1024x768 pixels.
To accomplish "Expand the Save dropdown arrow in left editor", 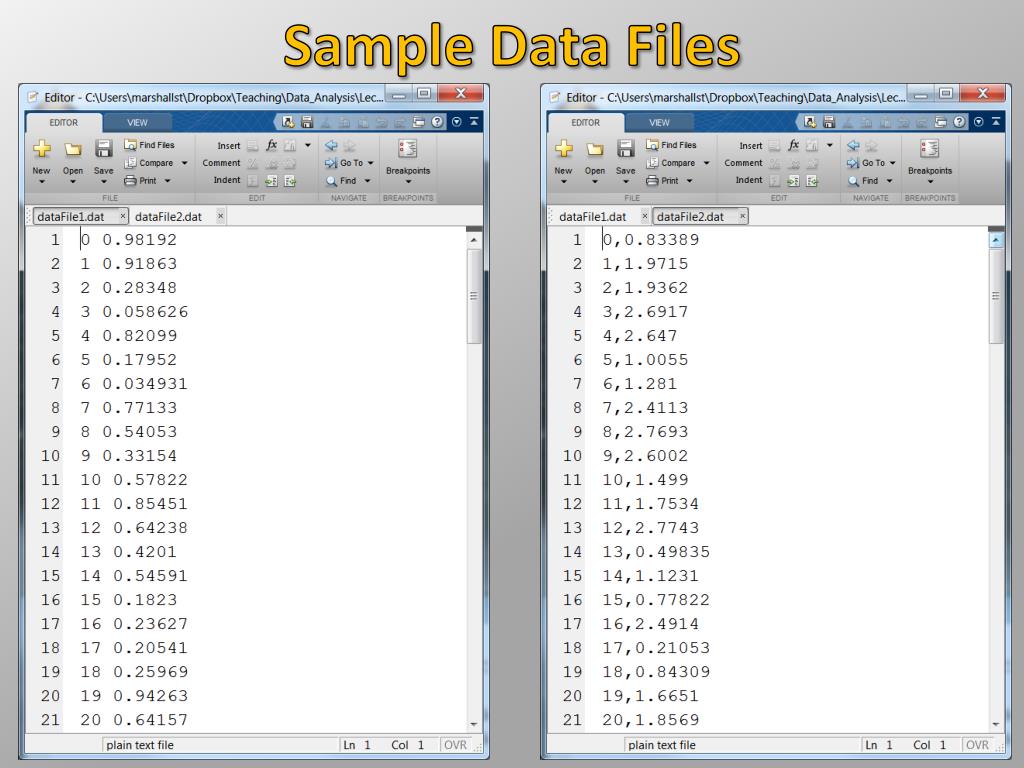I will [103, 182].
